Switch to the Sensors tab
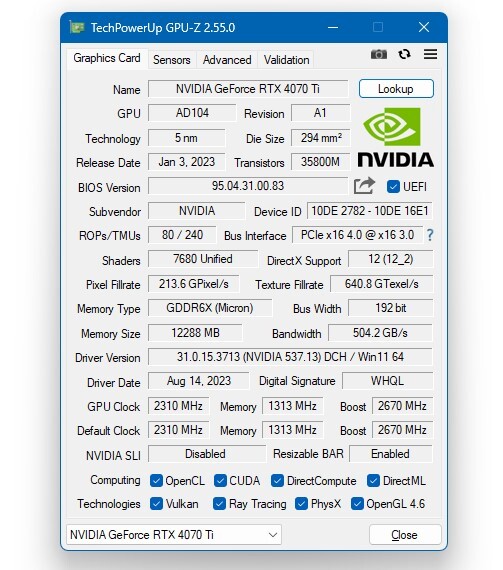This screenshot has width=503, height=570. click(x=172, y=60)
